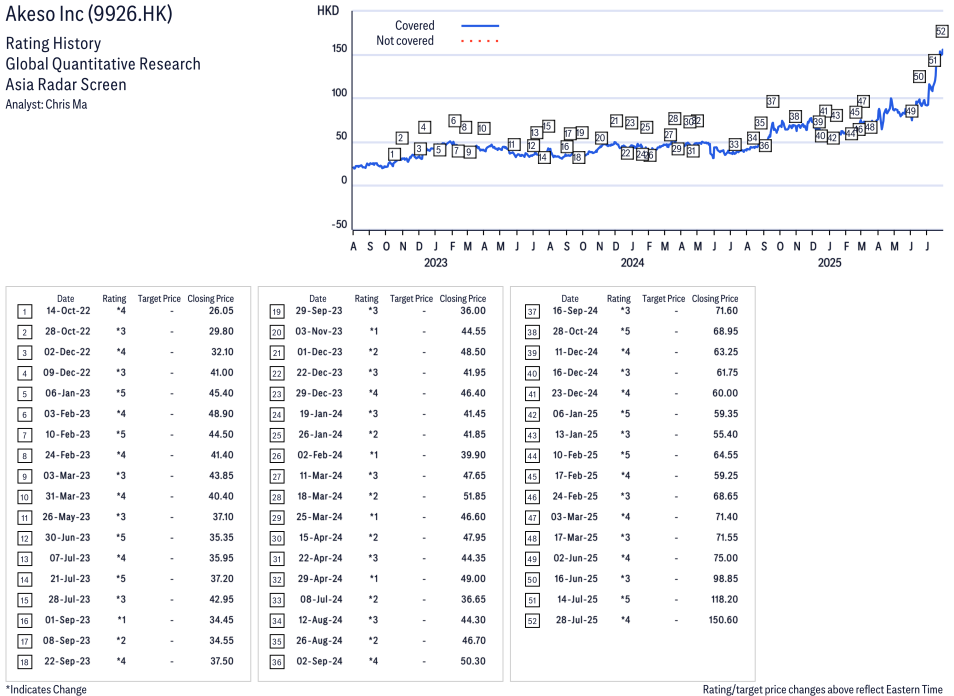This screenshot has height=696, width=954.
Task: Click the rating *1 in the 02-Feb-24 row
Action: coord(374,455)
